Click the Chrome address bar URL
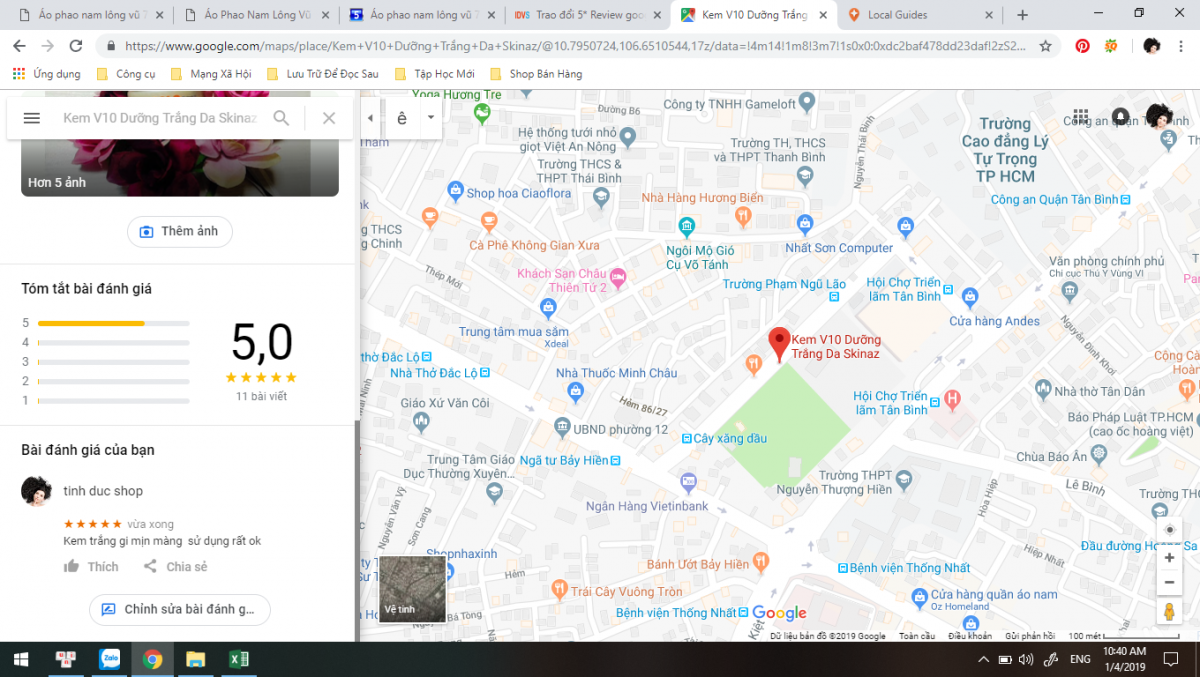1200x677 pixels. click(x=574, y=46)
